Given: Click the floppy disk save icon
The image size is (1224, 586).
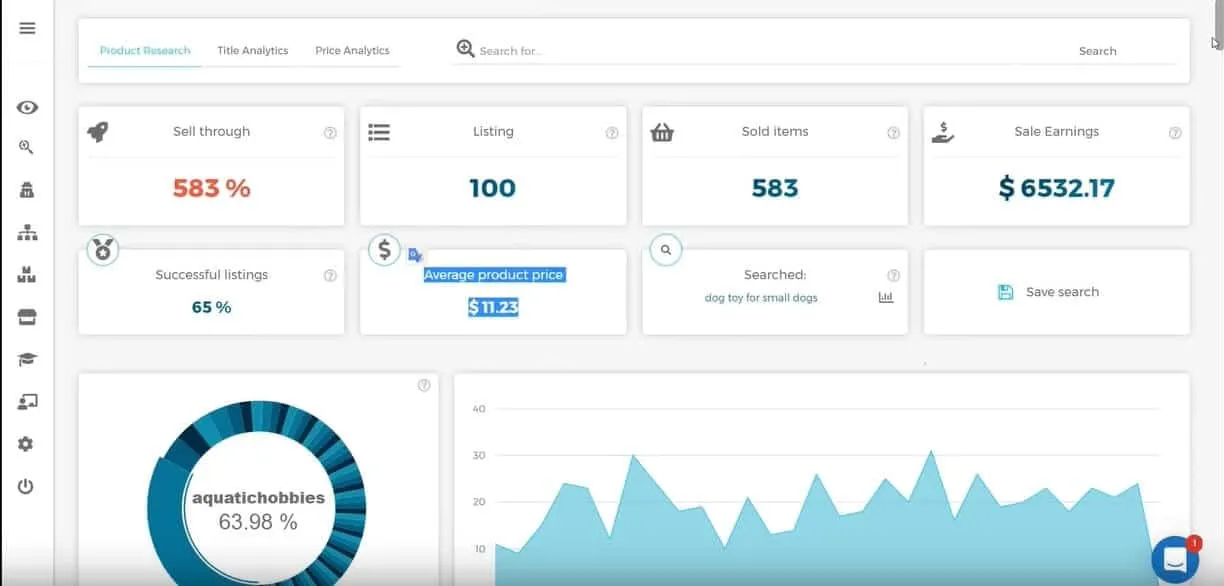Looking at the screenshot, I should tap(1006, 292).
